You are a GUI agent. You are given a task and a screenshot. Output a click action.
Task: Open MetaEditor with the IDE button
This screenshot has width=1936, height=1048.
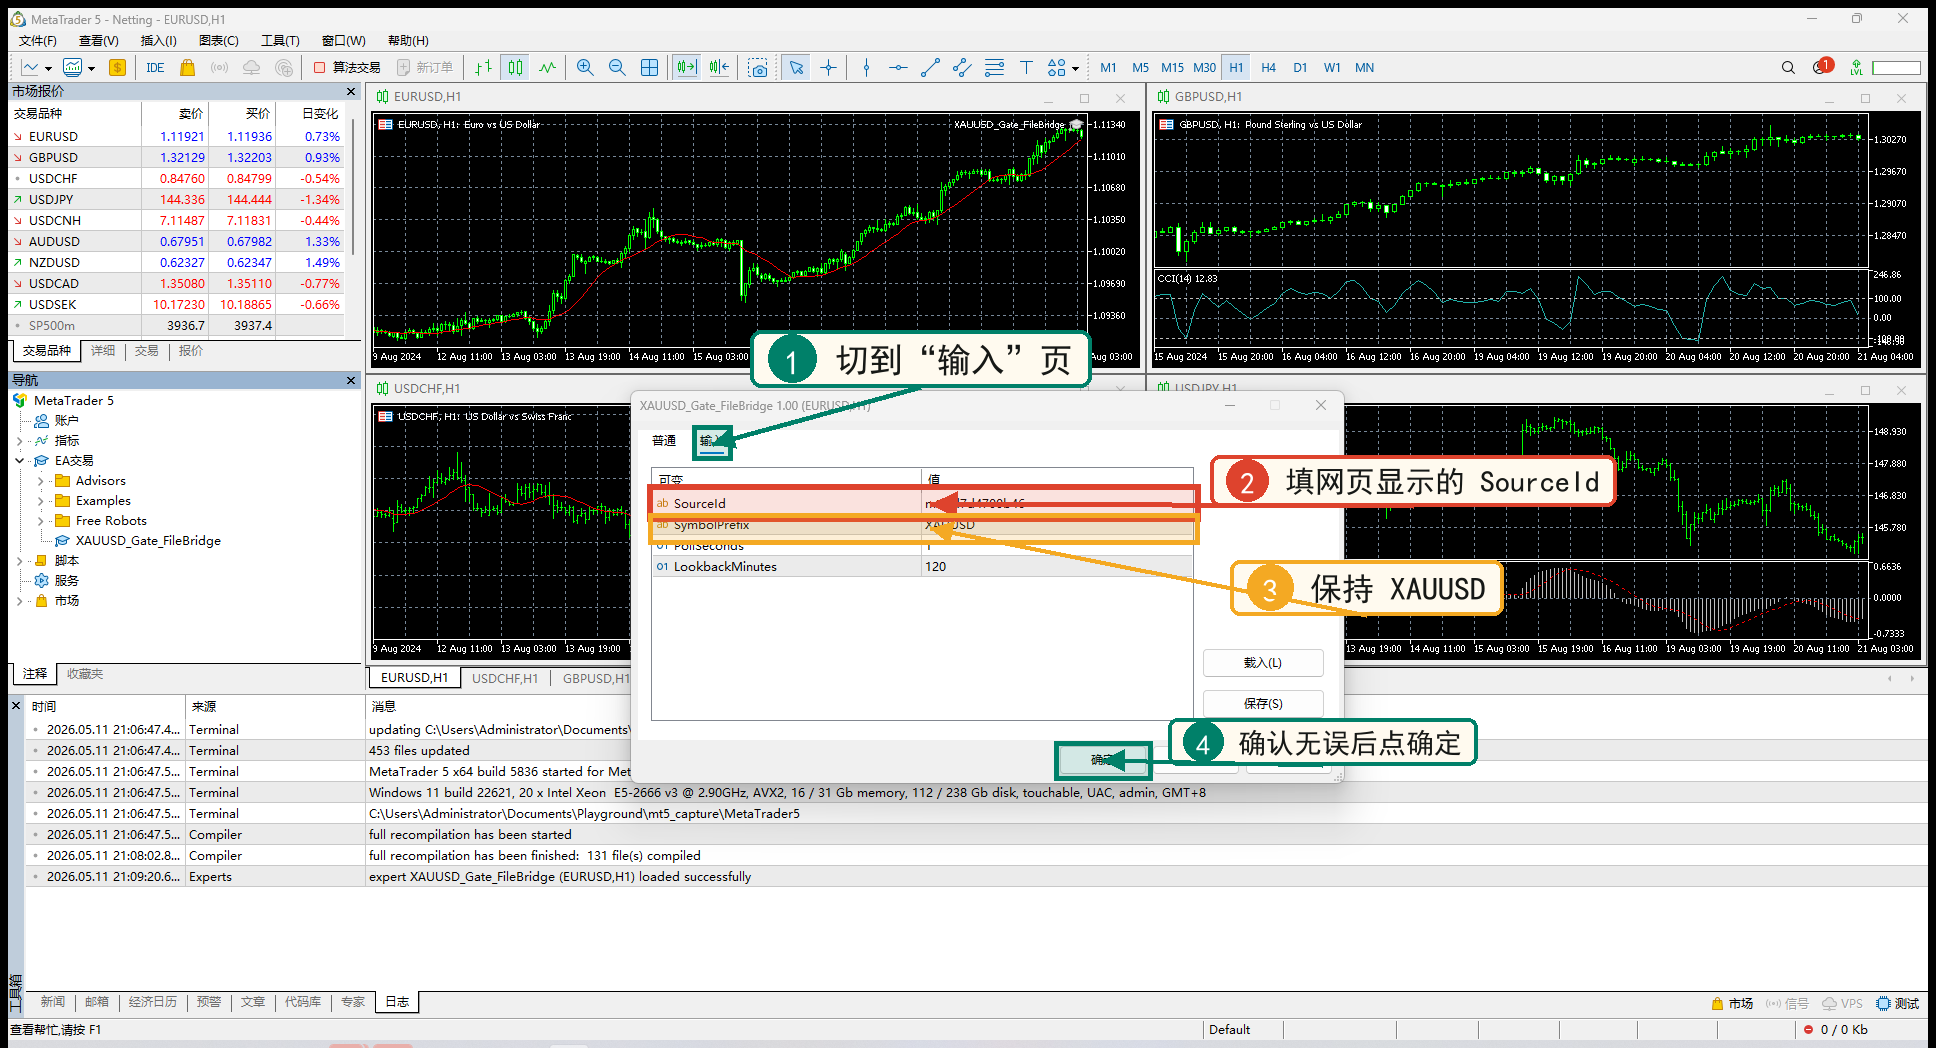pyautogui.click(x=155, y=67)
